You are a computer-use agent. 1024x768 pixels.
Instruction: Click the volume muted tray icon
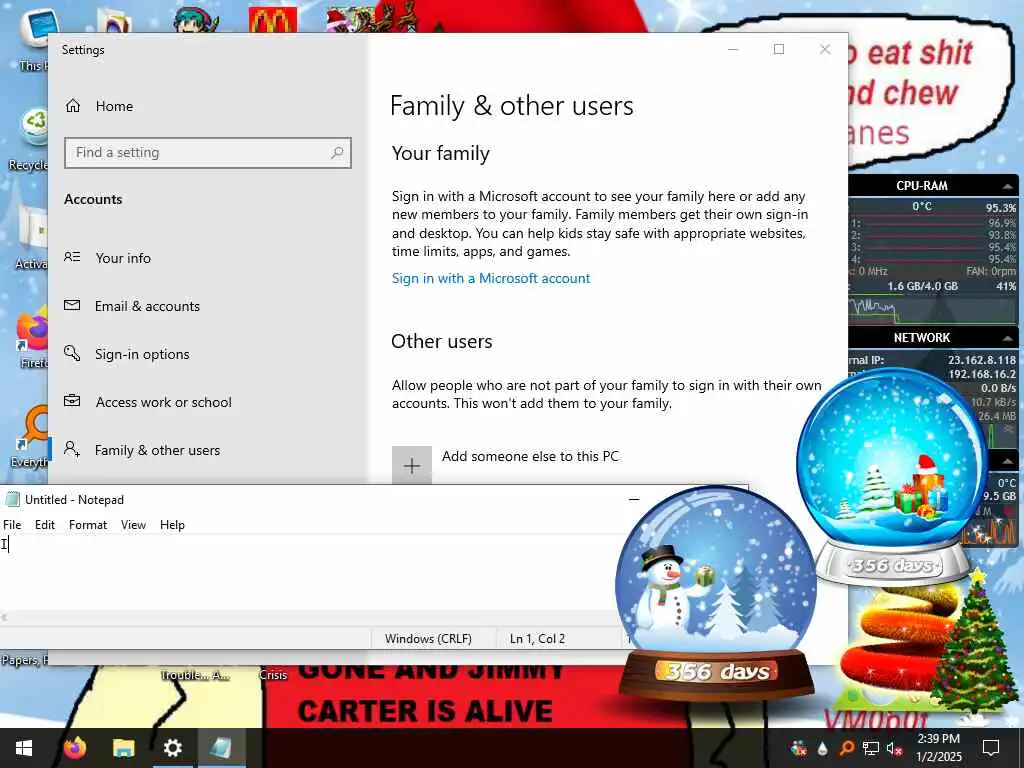[894, 748]
